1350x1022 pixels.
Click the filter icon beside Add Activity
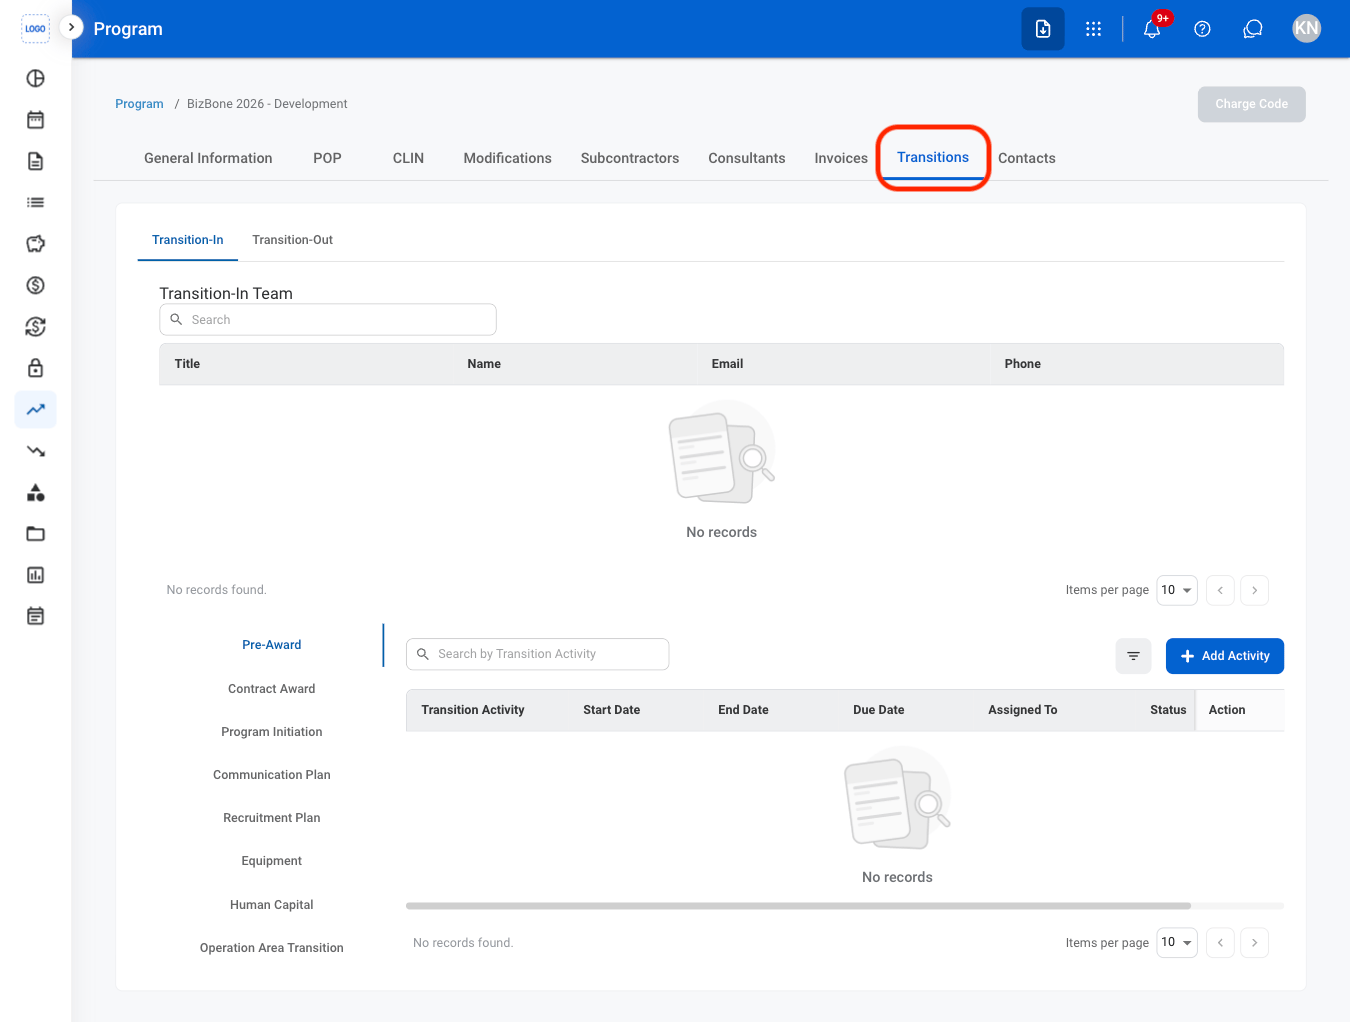pyautogui.click(x=1133, y=656)
